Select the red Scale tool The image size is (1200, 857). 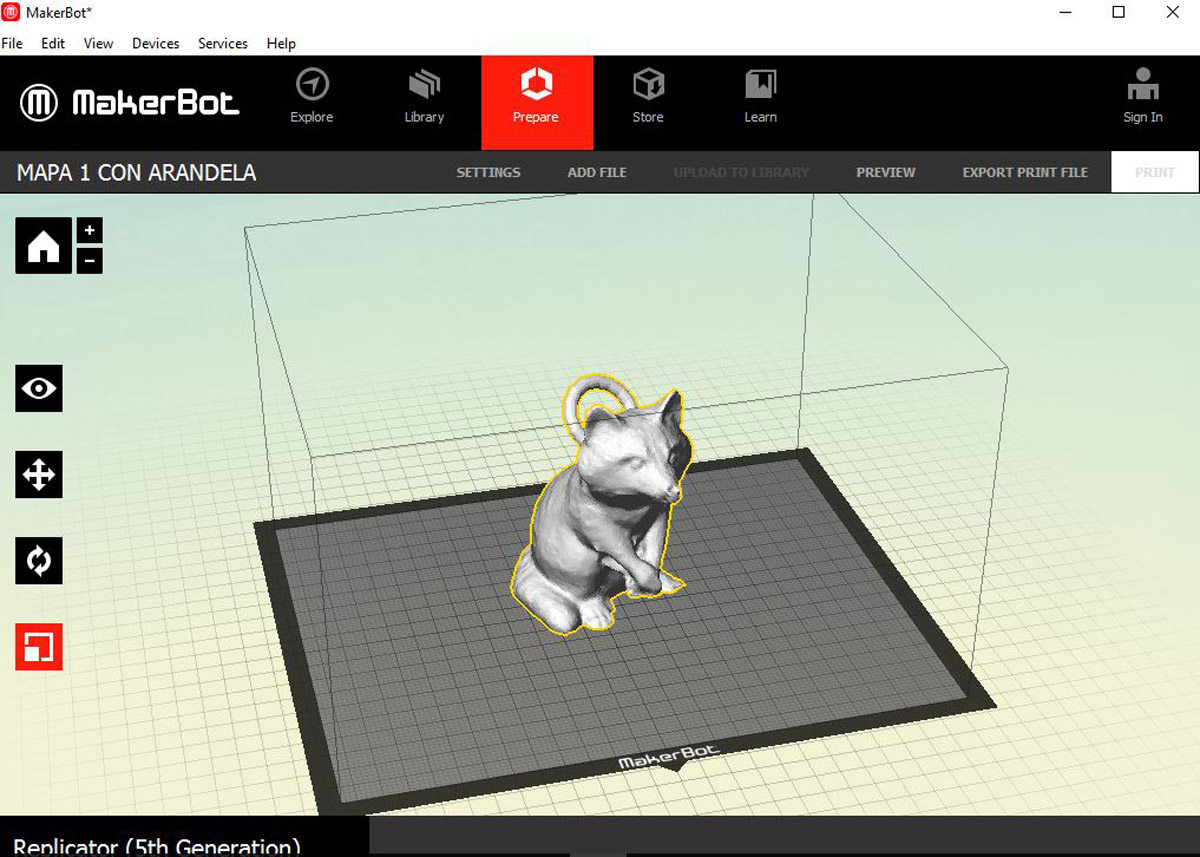(39, 647)
